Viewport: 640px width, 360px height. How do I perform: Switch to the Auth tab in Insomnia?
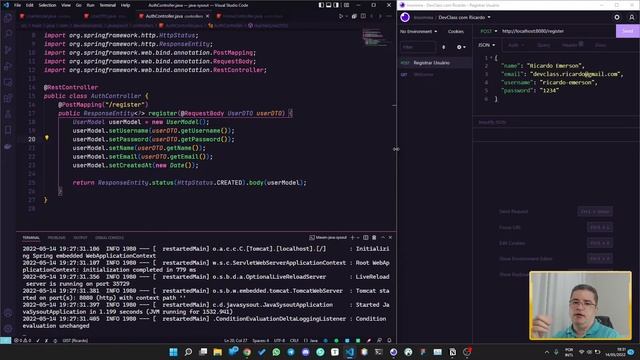[515, 45]
